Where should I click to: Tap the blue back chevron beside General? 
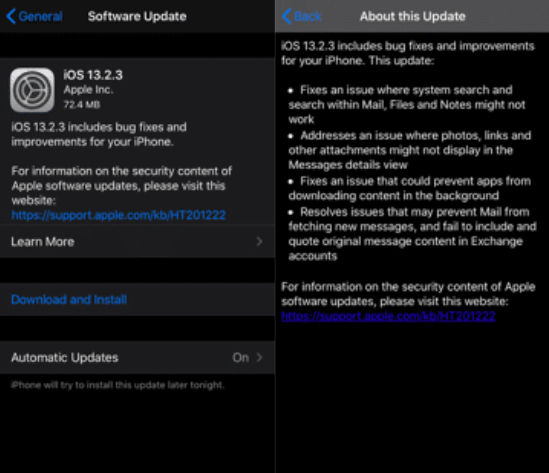pos(11,16)
